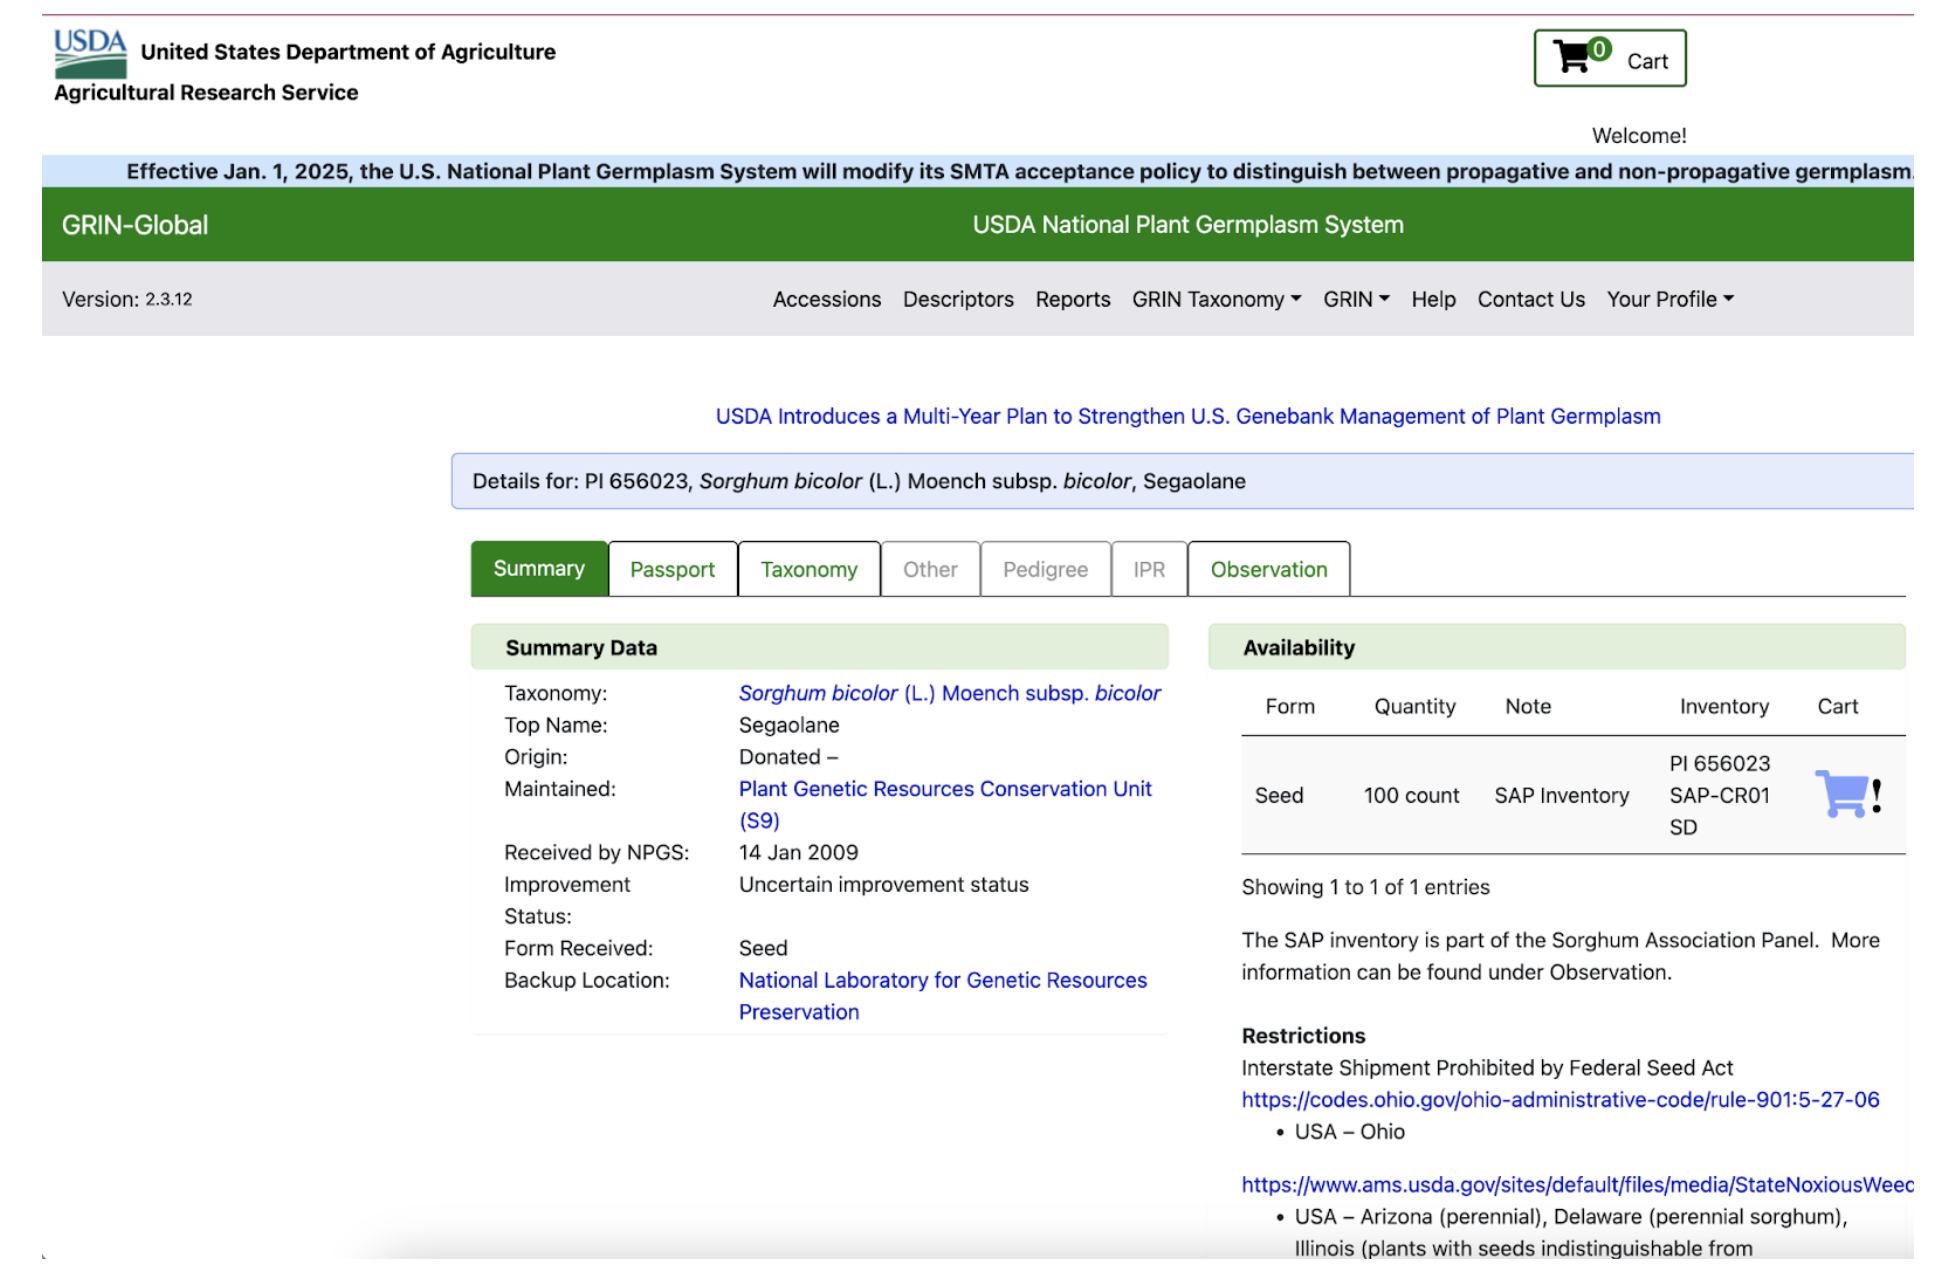
Task: Select the Summary tab
Action: tap(539, 568)
